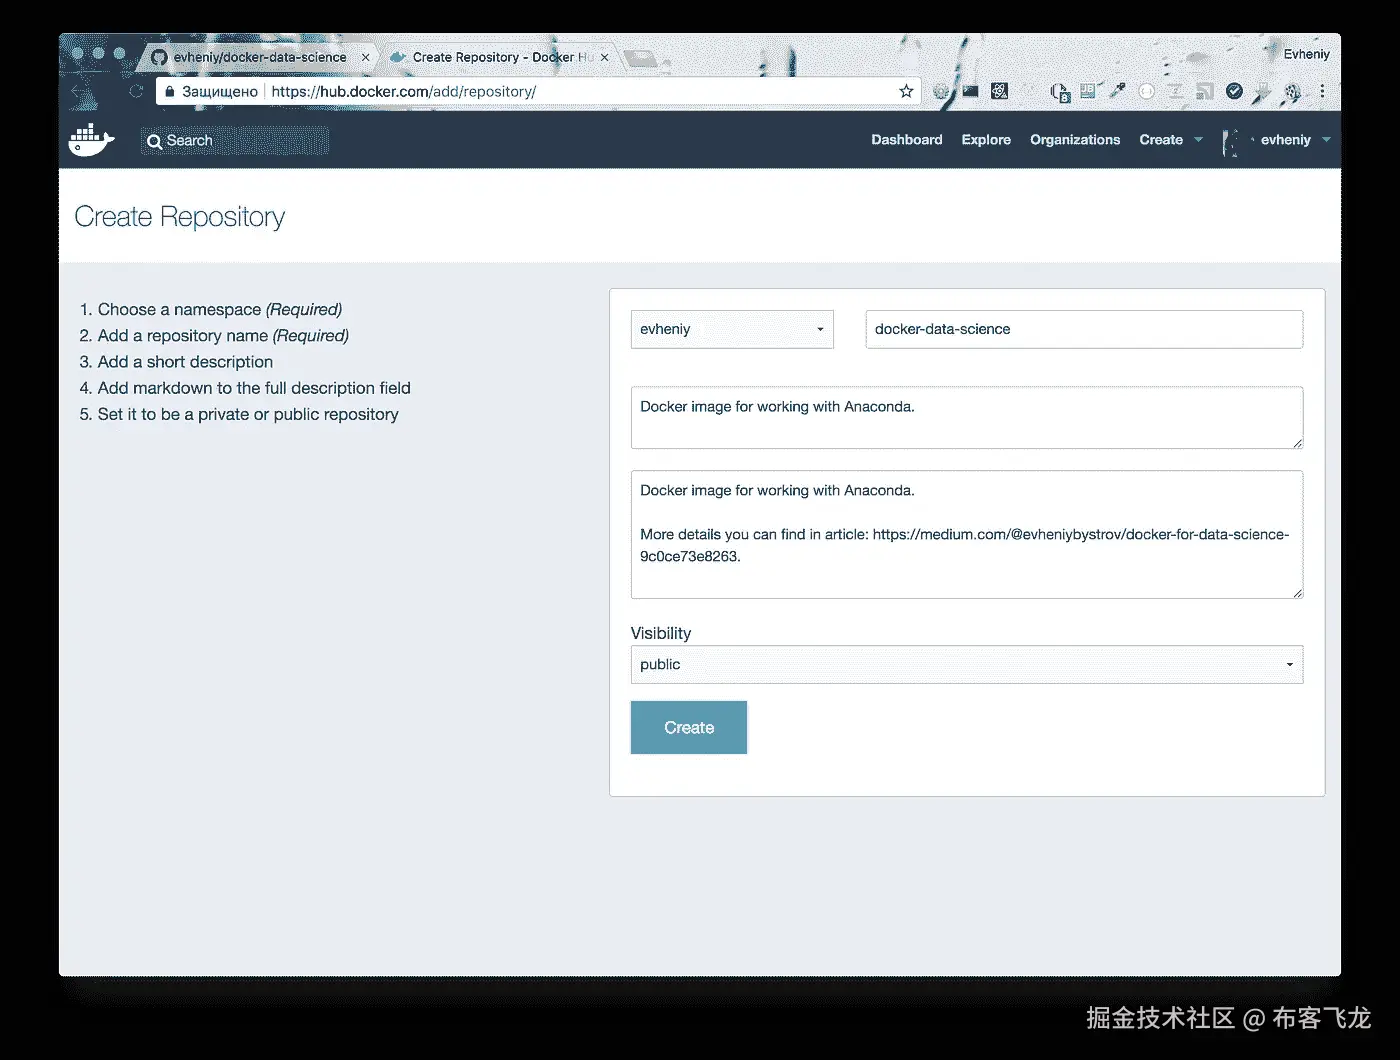
Task: Click the blue checkmark extension icon
Action: 1234,91
